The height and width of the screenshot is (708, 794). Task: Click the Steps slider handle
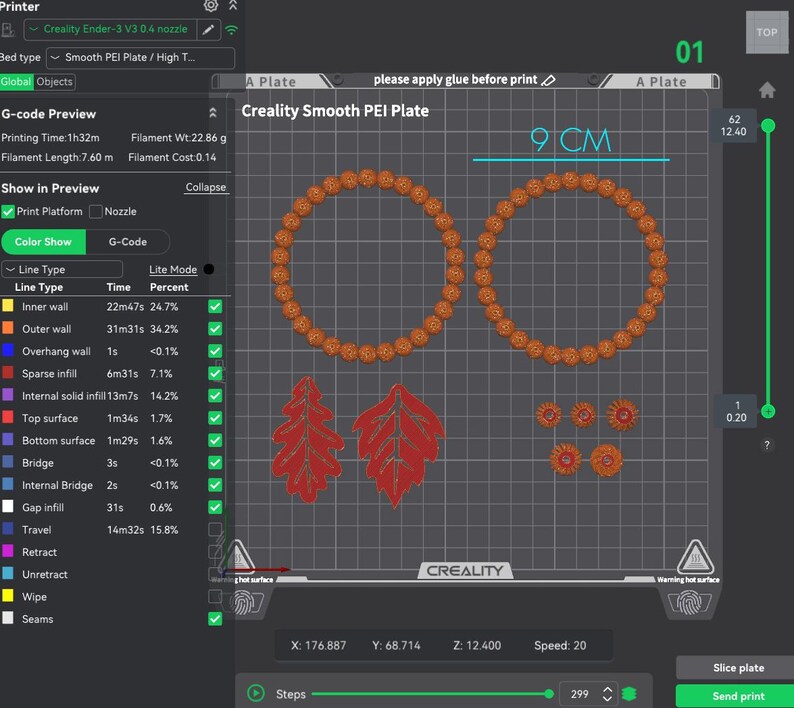click(549, 694)
